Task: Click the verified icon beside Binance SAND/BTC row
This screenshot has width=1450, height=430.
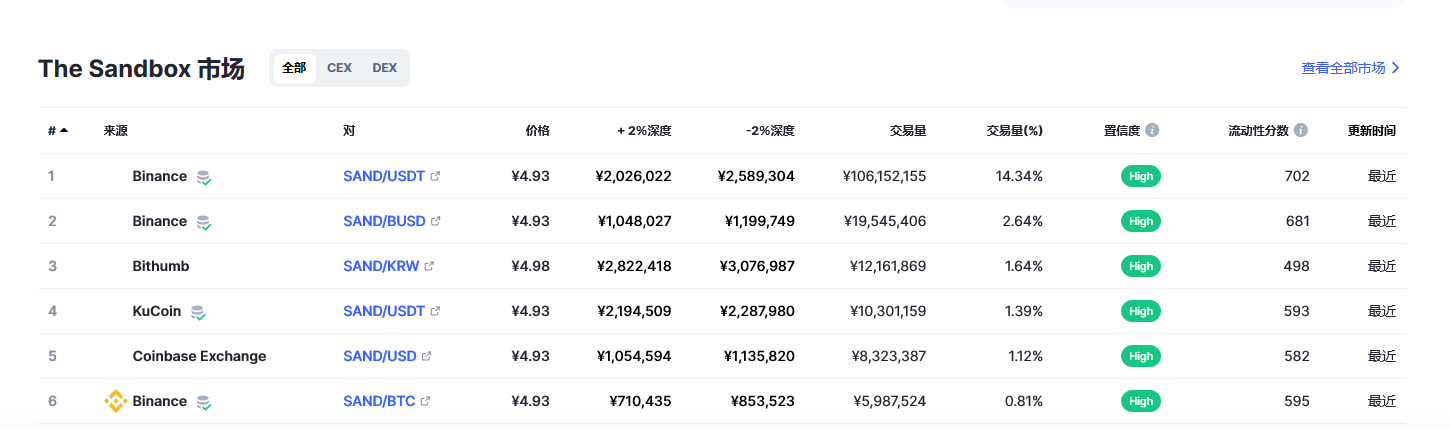Action: (x=203, y=402)
